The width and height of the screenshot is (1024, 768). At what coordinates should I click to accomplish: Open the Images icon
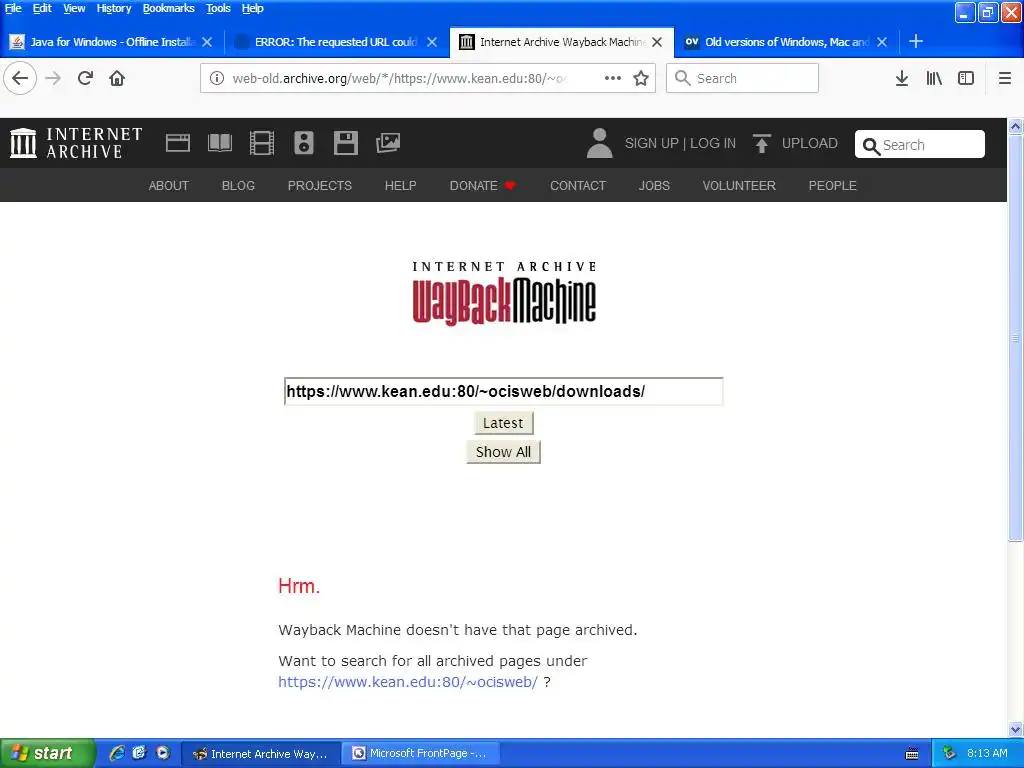click(388, 143)
